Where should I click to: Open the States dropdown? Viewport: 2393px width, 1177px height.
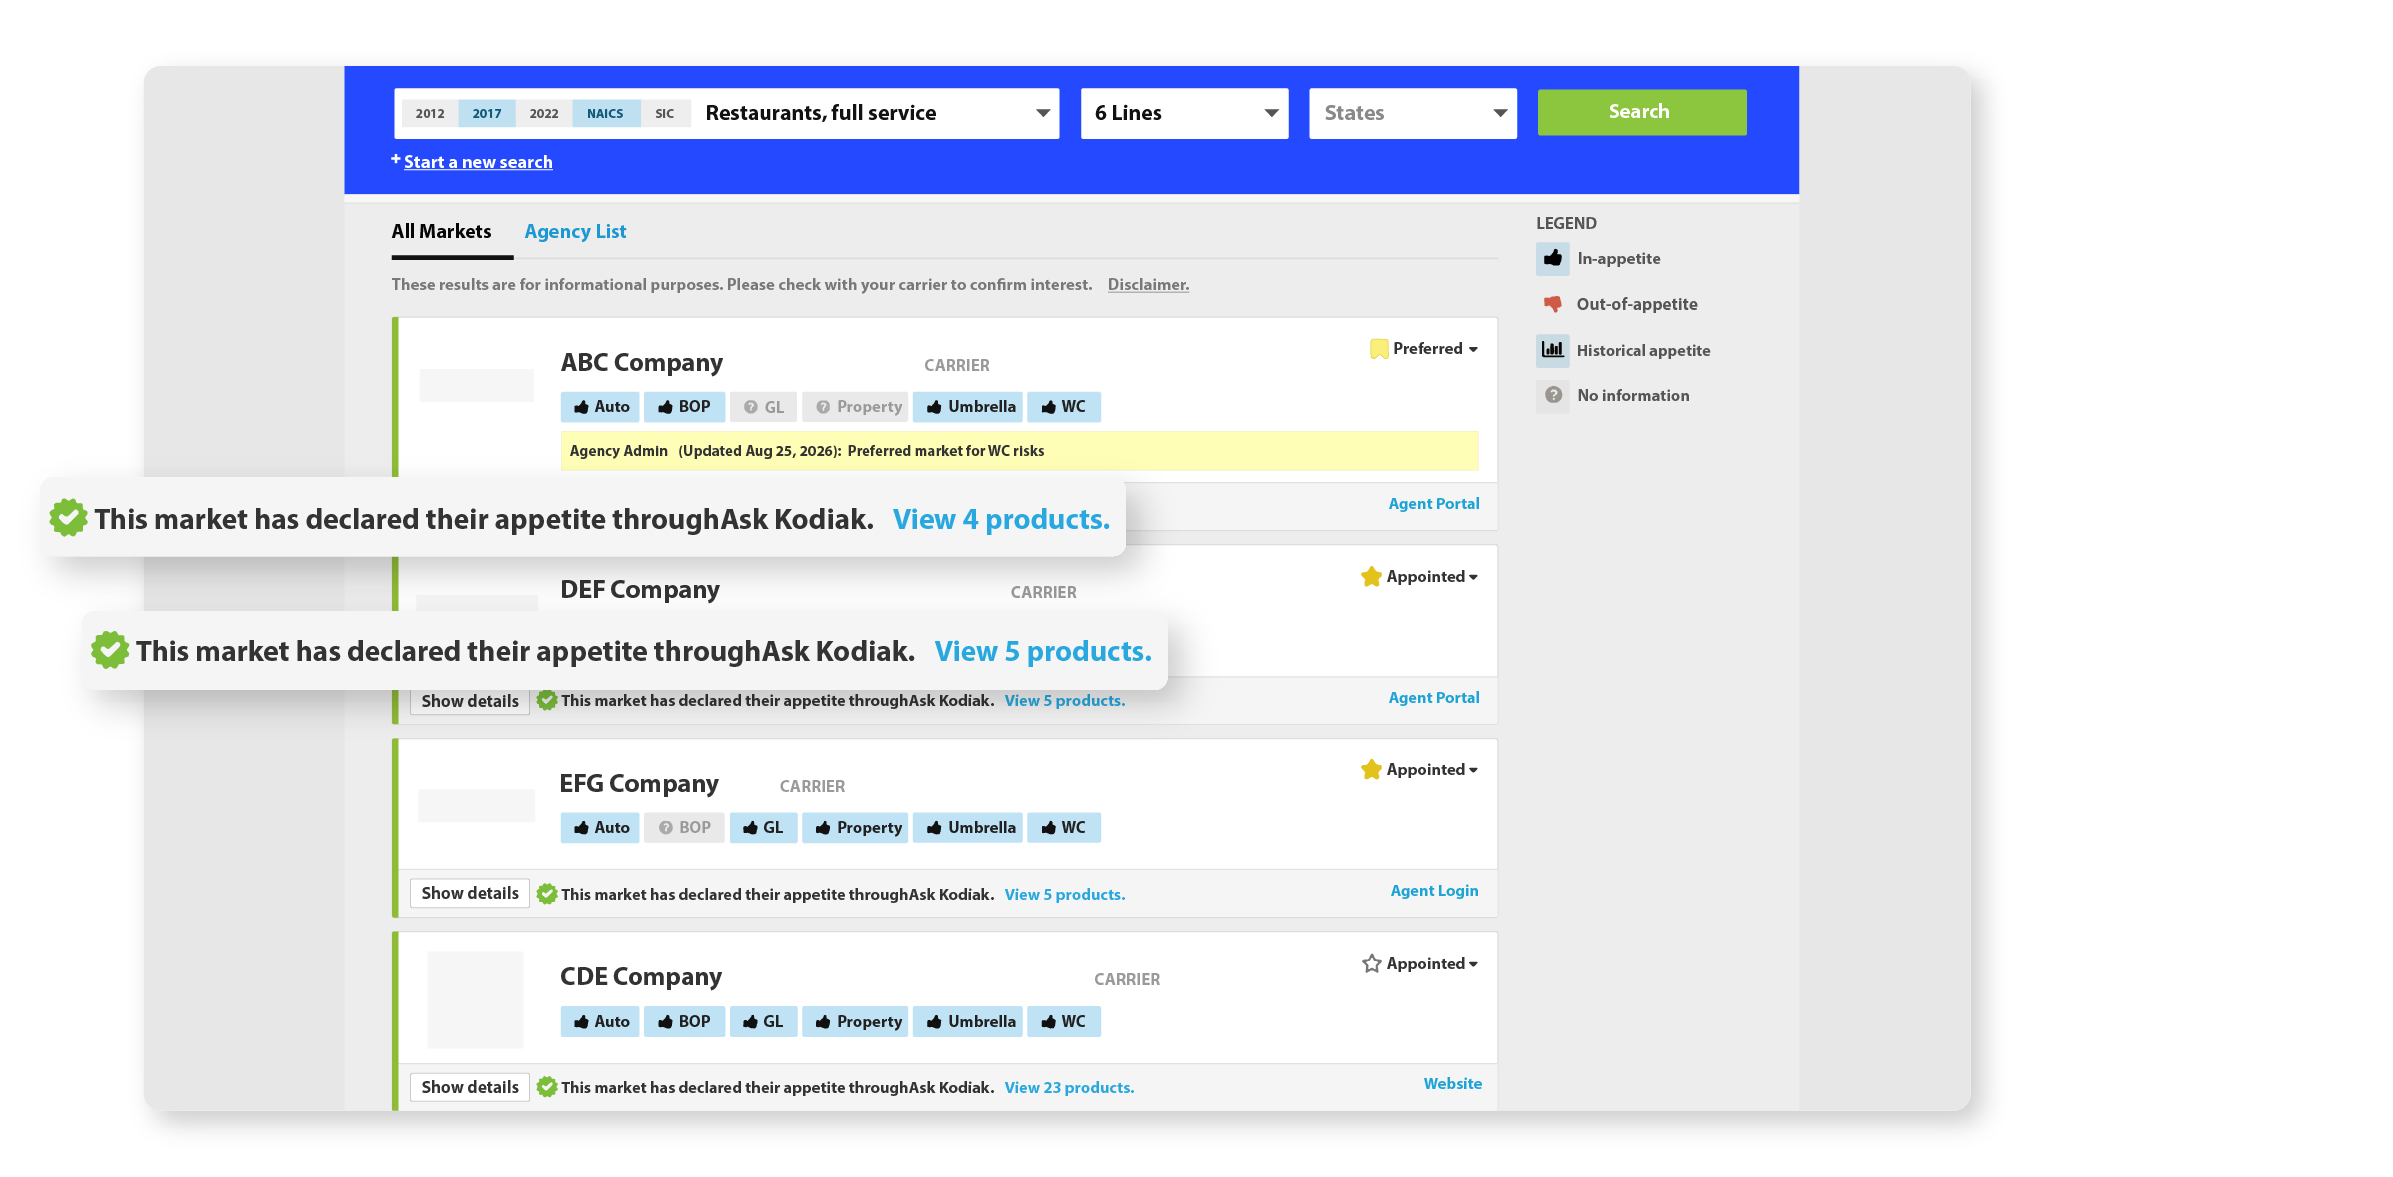coord(1413,114)
